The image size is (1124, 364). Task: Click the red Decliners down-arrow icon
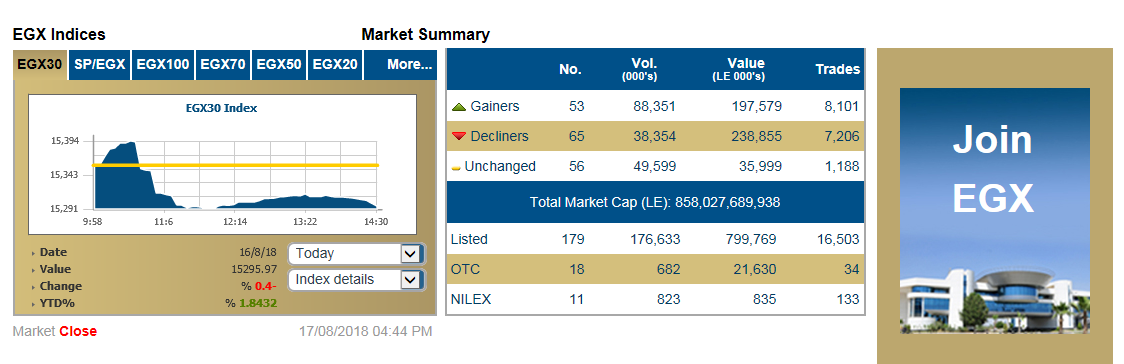459,137
